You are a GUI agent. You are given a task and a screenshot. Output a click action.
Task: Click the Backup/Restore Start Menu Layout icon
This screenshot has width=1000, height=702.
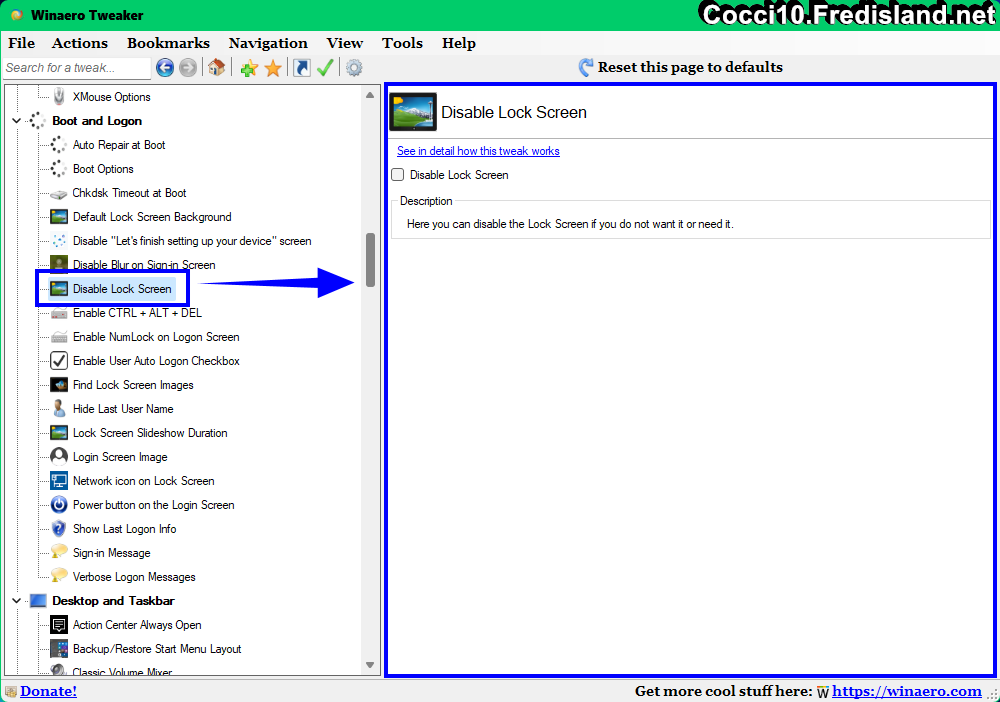[x=59, y=649]
